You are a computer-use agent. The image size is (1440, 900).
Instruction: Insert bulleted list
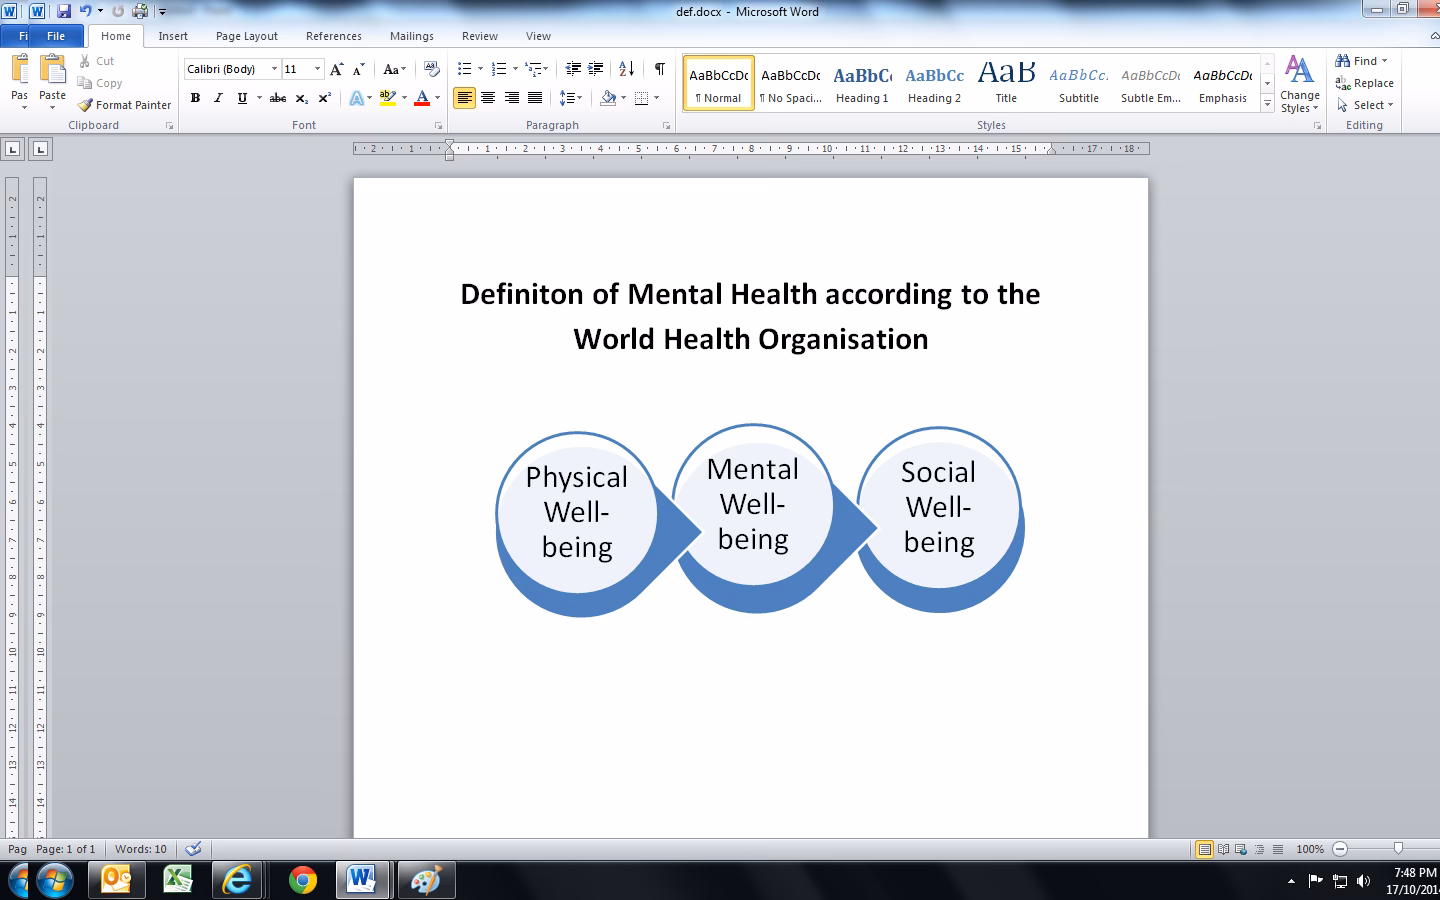pyautogui.click(x=464, y=69)
